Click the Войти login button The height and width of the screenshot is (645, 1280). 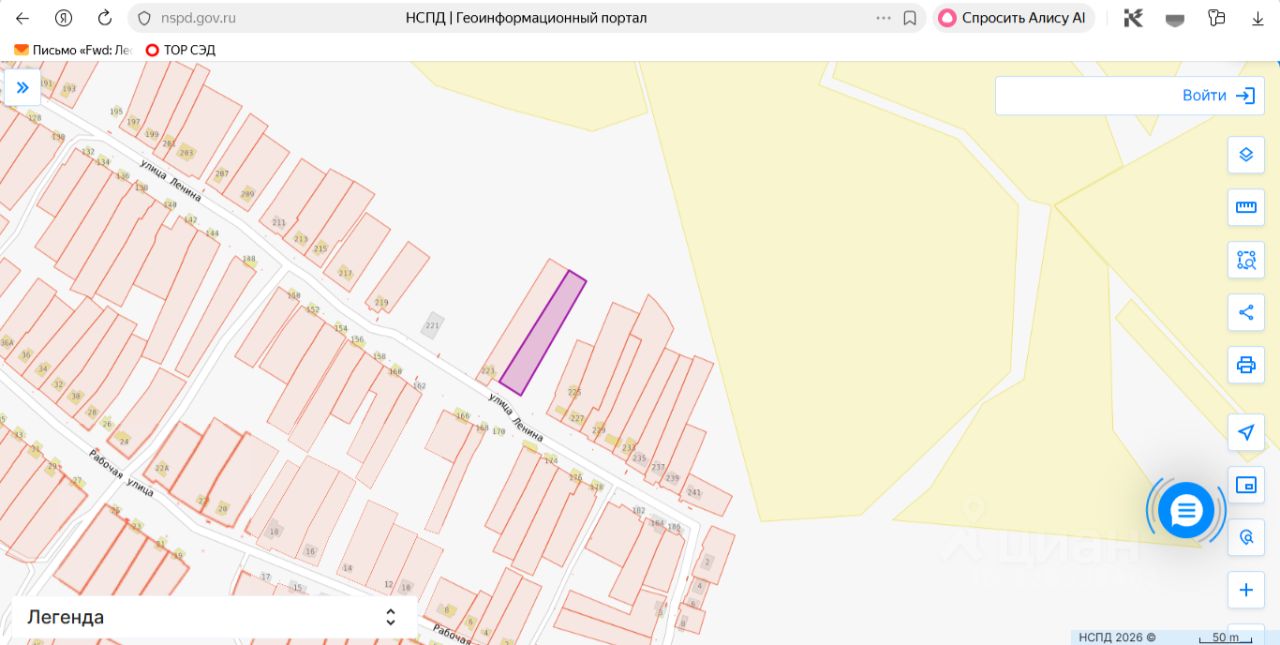1218,96
